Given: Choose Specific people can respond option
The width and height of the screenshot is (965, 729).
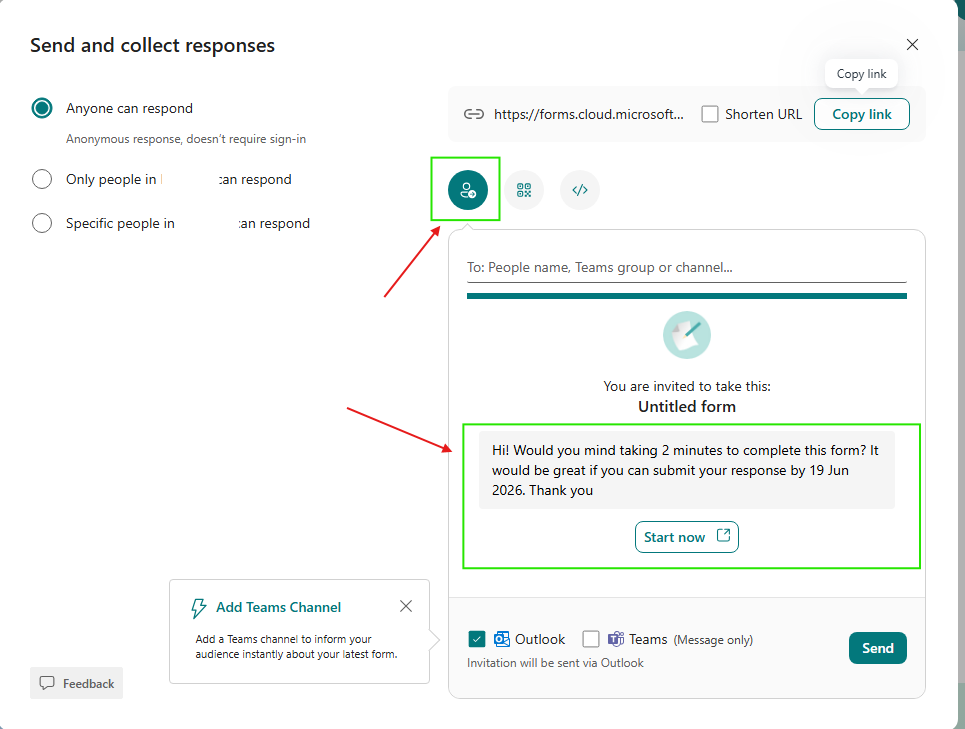Looking at the screenshot, I should (42, 223).
